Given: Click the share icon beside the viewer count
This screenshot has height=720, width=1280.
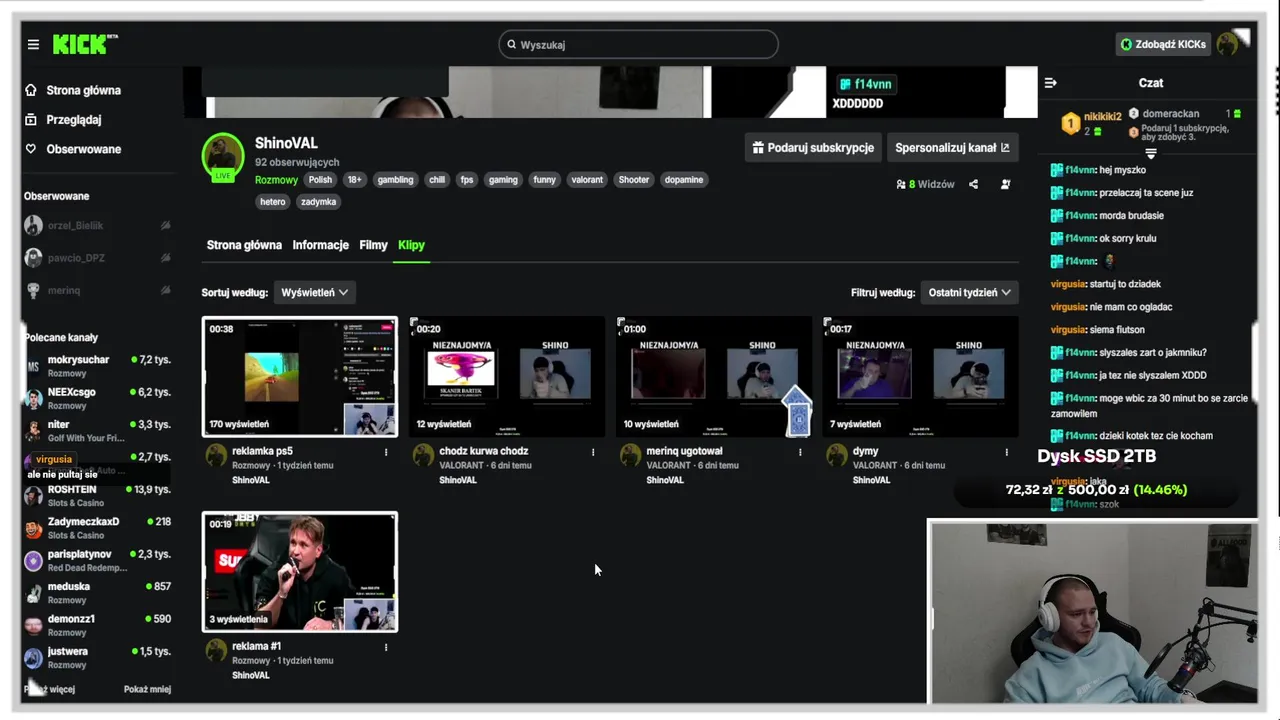Looking at the screenshot, I should [973, 184].
